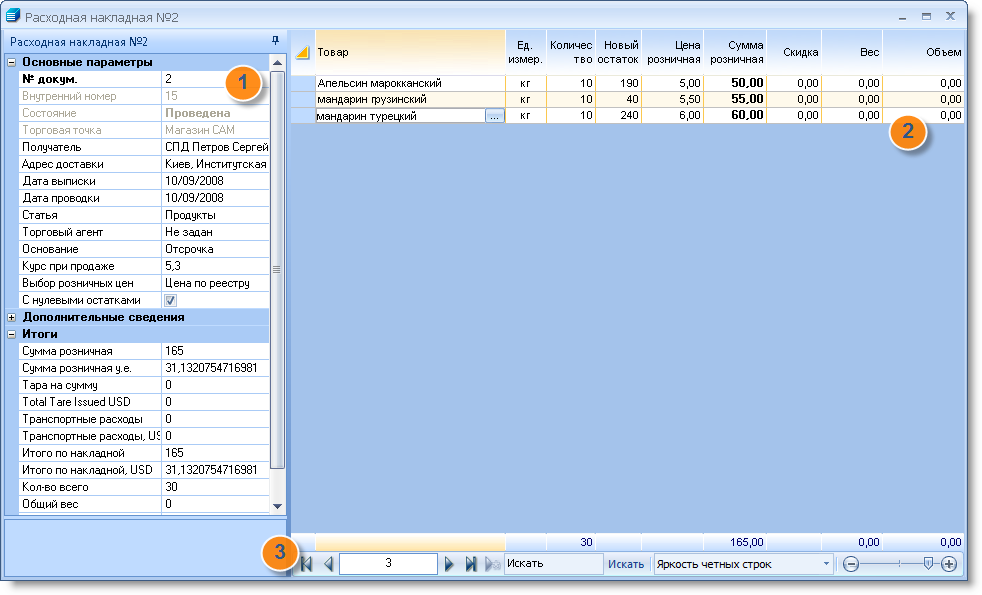This screenshot has width=982, height=595.
Task: Click the Курс при продаже value 5,3
Action: tap(215, 266)
